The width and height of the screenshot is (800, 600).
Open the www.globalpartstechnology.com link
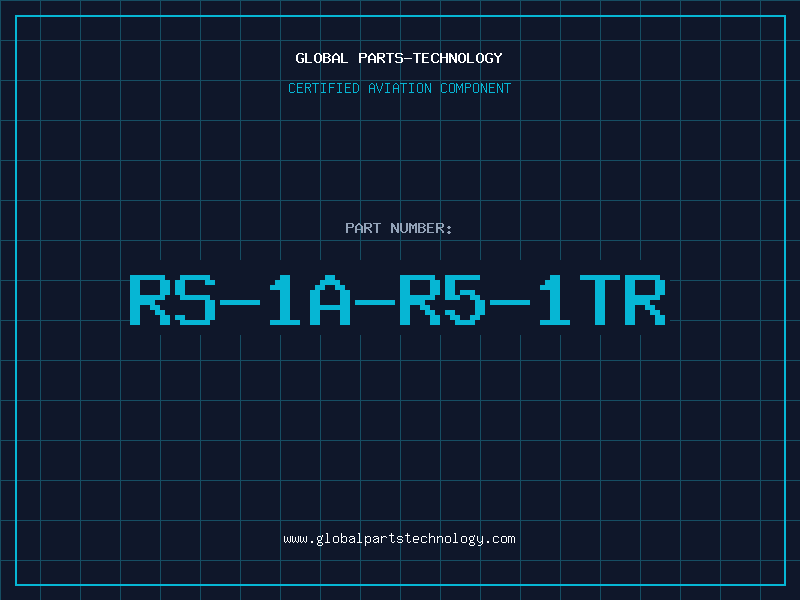[399, 539]
